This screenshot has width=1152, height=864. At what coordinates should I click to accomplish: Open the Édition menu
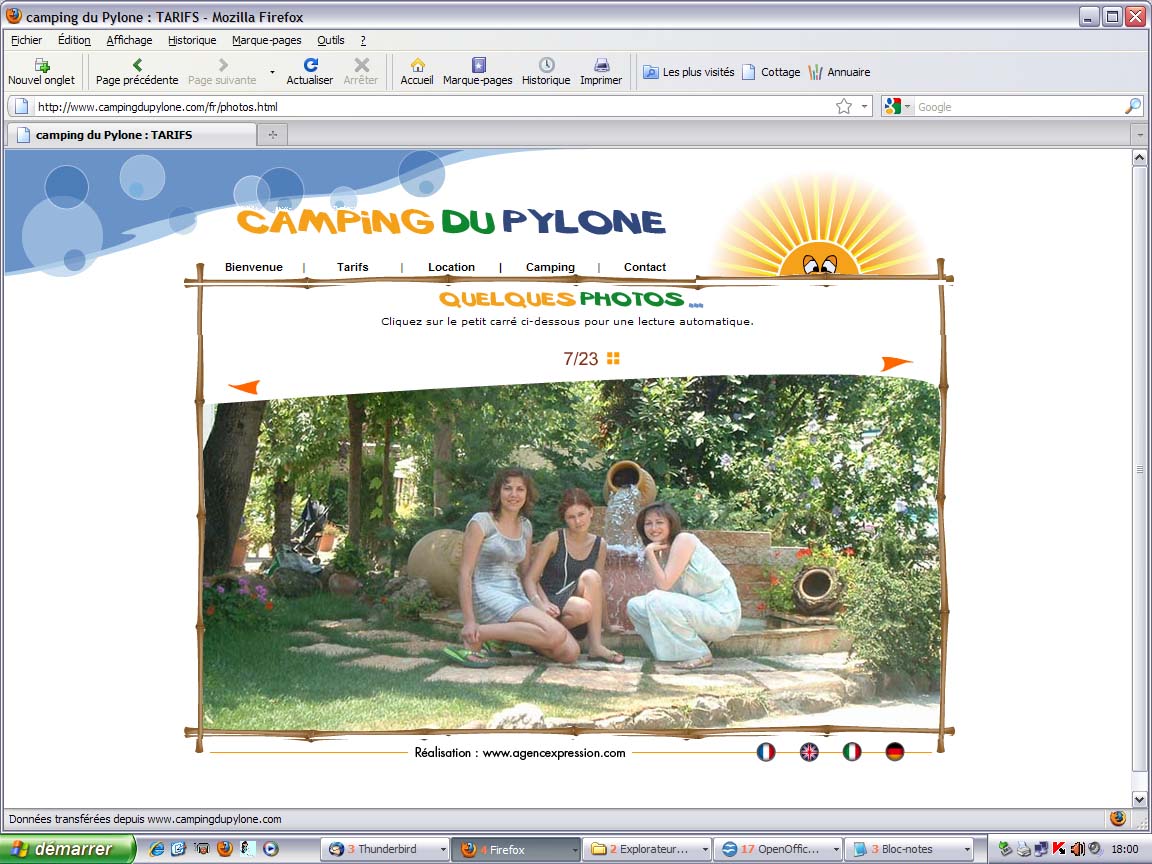[74, 40]
